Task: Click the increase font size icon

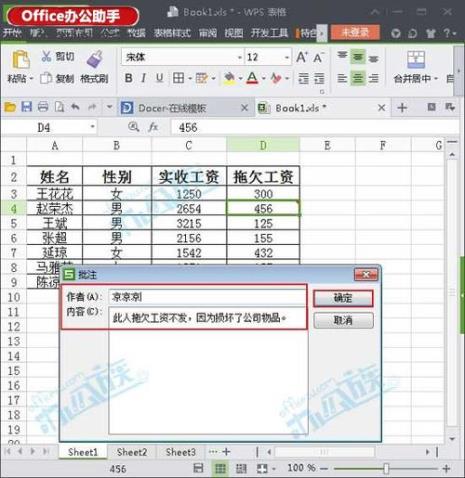Action: pos(302,57)
